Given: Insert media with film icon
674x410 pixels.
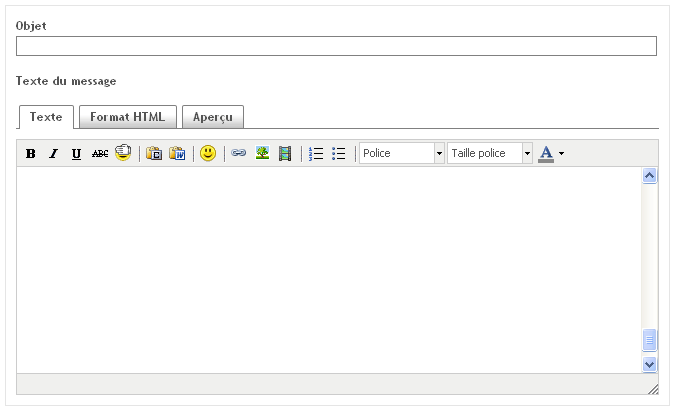Looking at the screenshot, I should click(x=285, y=154).
